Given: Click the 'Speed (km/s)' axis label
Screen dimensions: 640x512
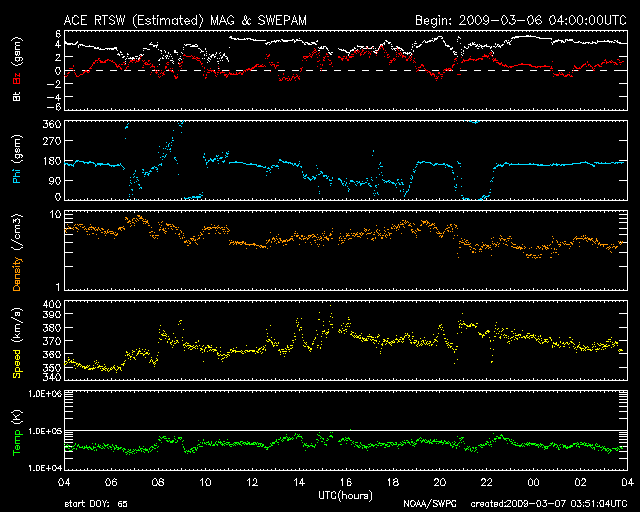Looking at the screenshot, I should point(17,343).
